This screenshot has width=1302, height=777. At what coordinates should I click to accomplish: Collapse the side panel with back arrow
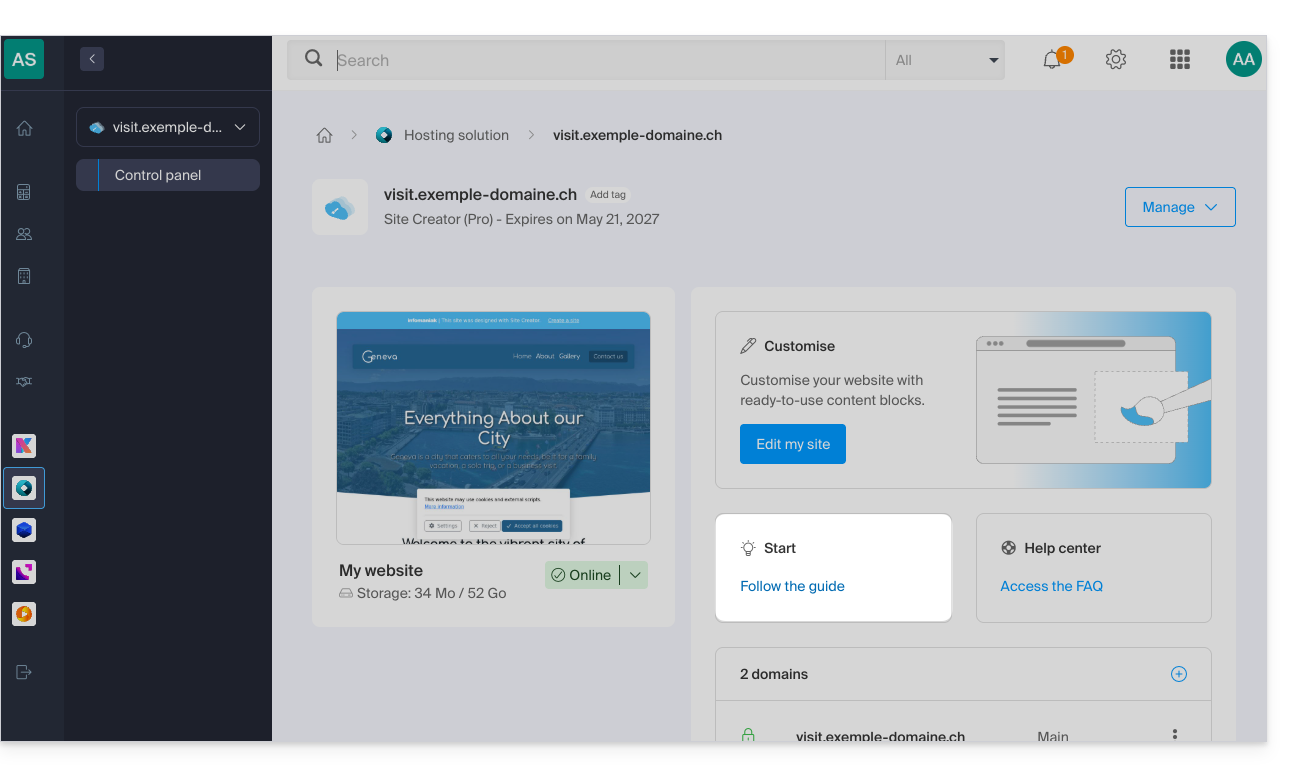92,59
